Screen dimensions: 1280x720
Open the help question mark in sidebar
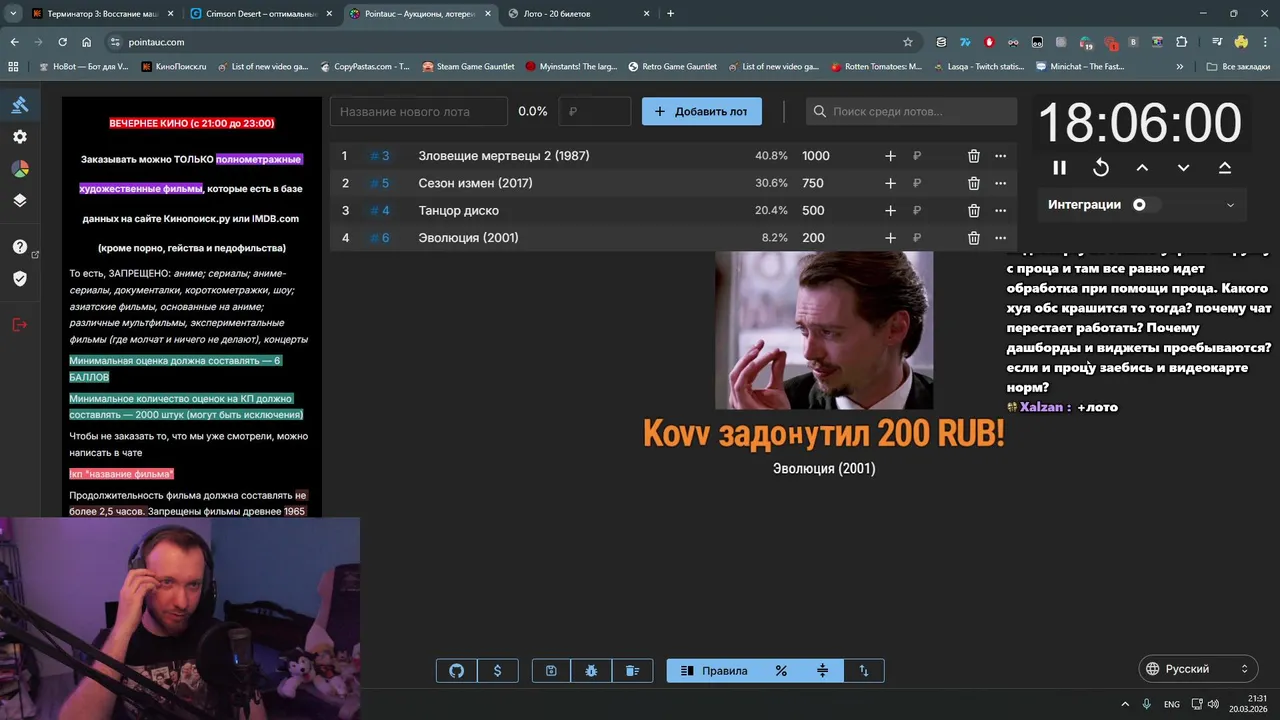pos(20,247)
